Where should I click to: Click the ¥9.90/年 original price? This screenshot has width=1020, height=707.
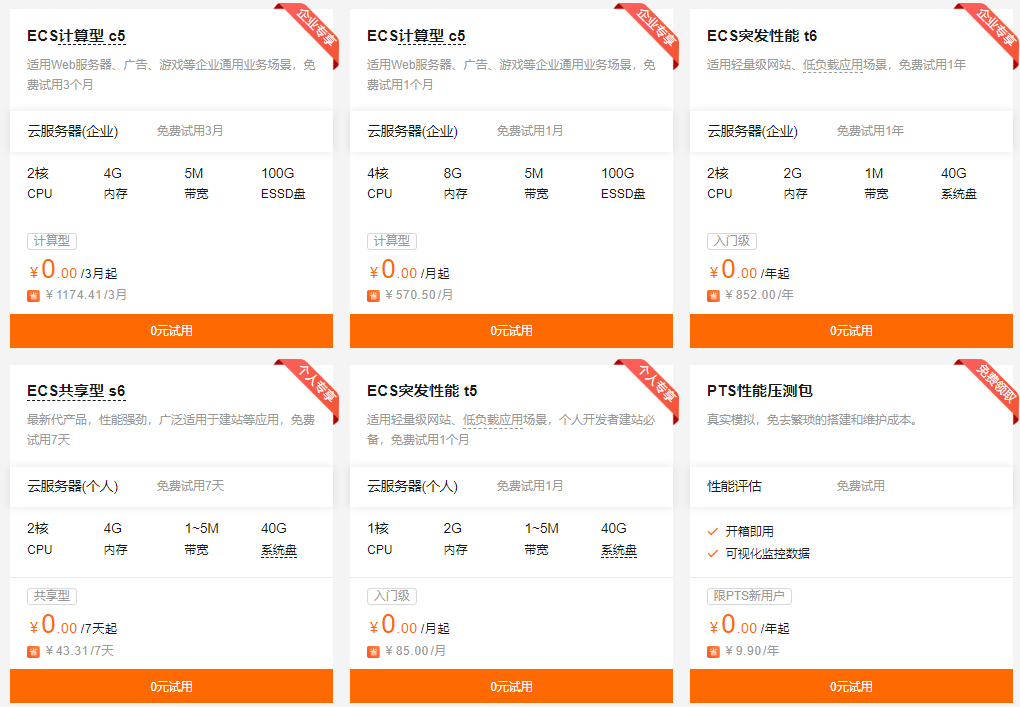point(752,651)
